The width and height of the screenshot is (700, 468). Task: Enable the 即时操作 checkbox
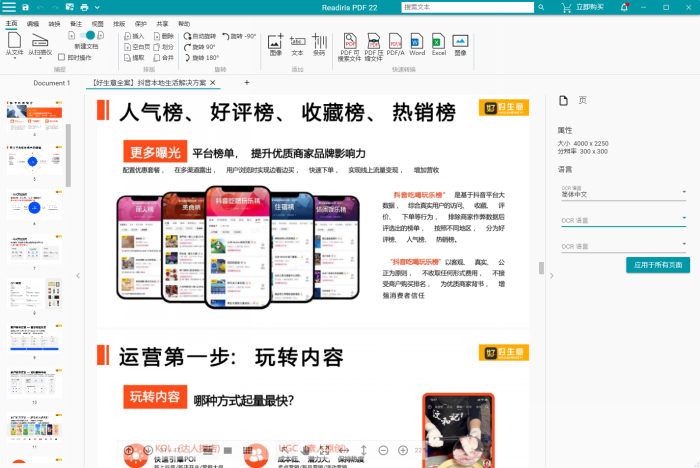tap(62, 57)
